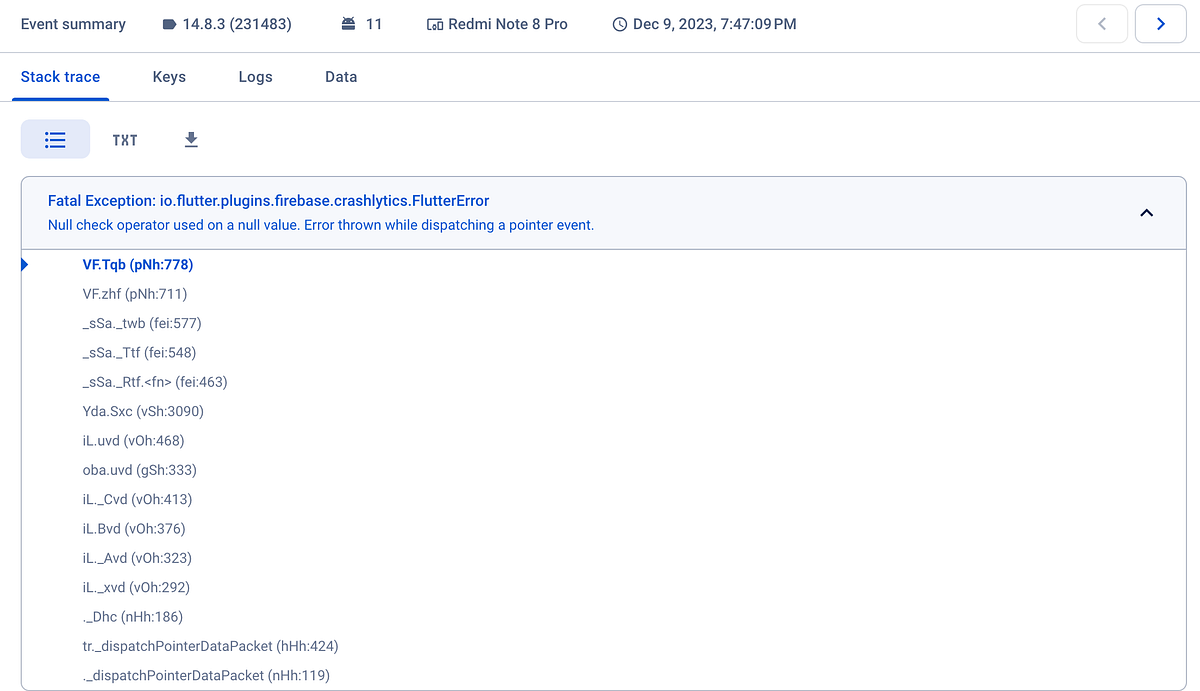This screenshot has height=691, width=1200.
Task: Collapse the FlutterError fatal exception section
Action: click(x=1146, y=213)
